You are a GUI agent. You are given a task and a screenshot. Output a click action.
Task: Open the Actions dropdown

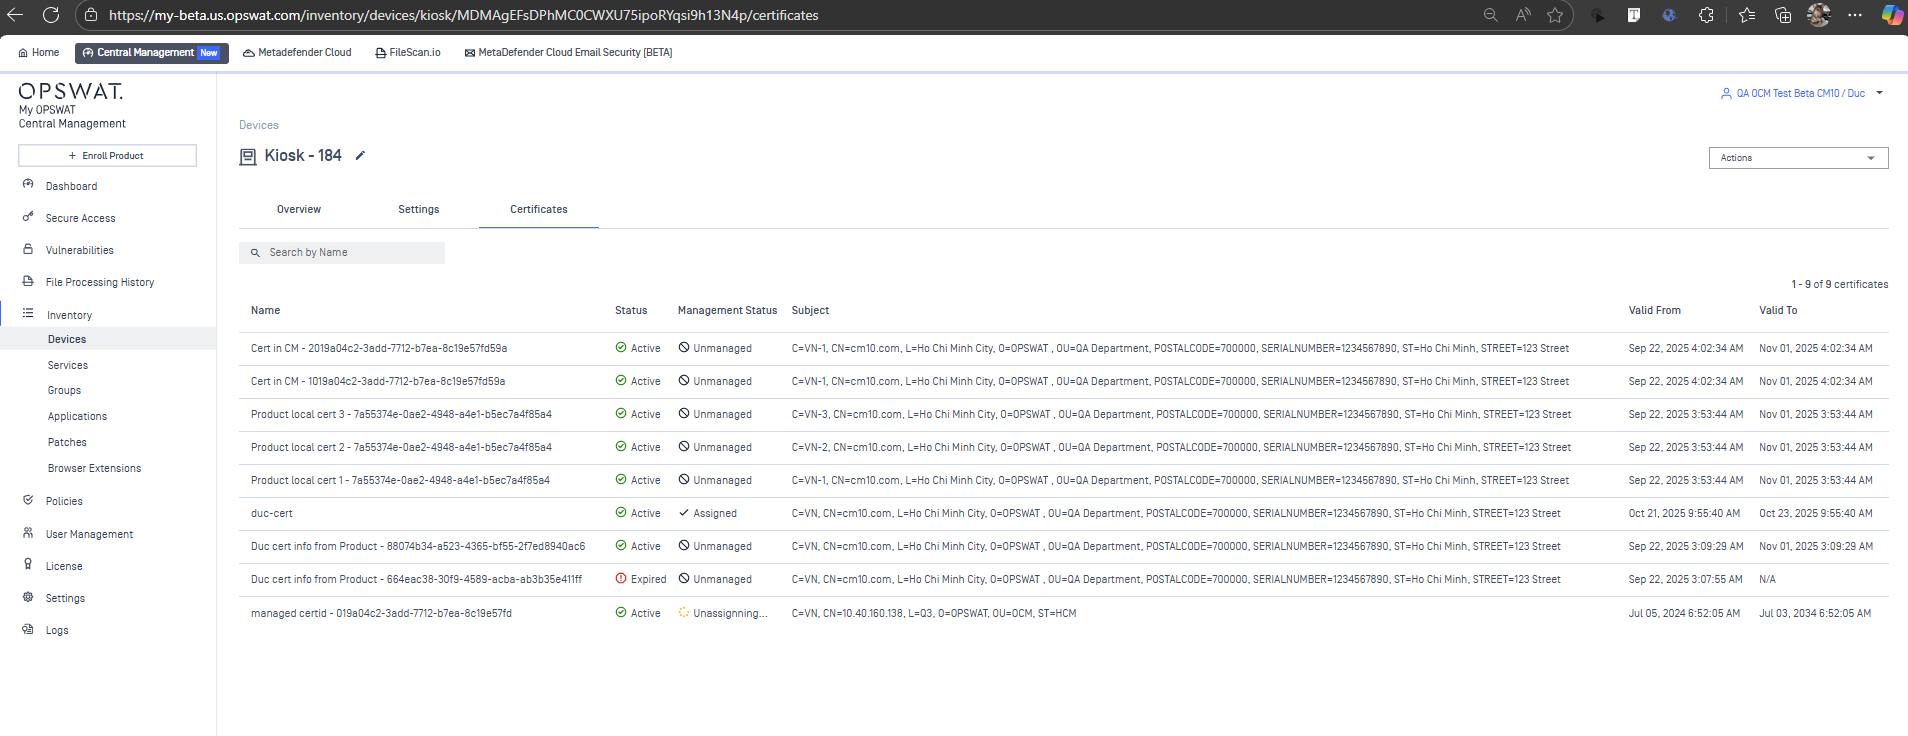point(1797,158)
